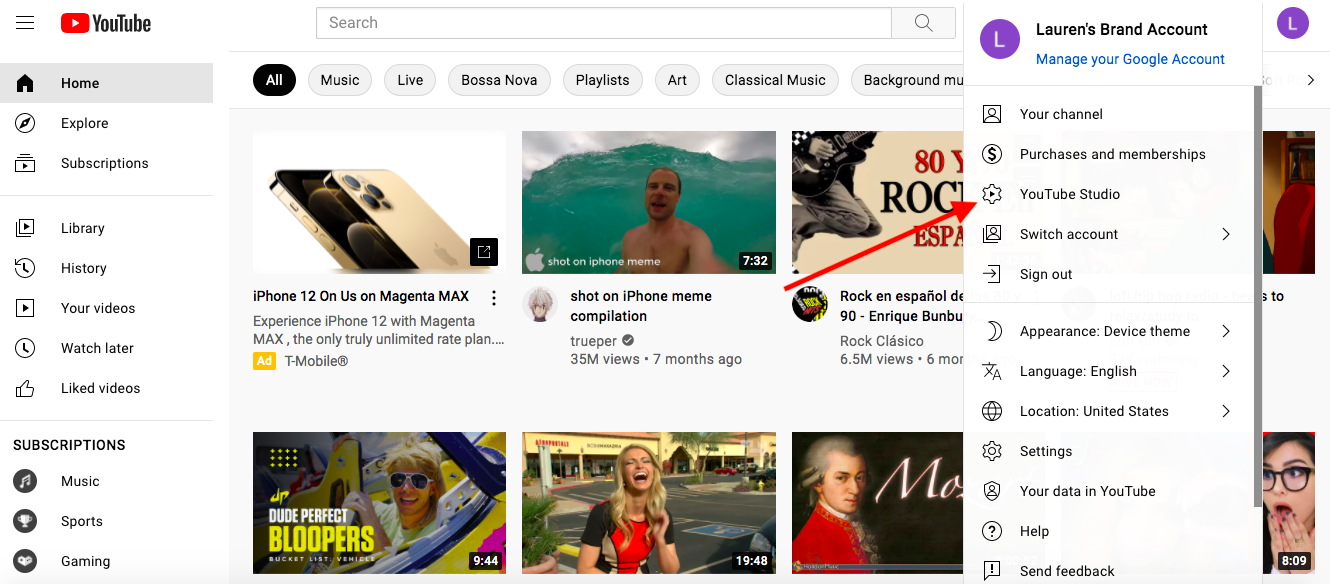Viewport: 1330px width, 584px height.
Task: Open the Dude Perfect Bloopers thumbnail
Action: (x=379, y=503)
